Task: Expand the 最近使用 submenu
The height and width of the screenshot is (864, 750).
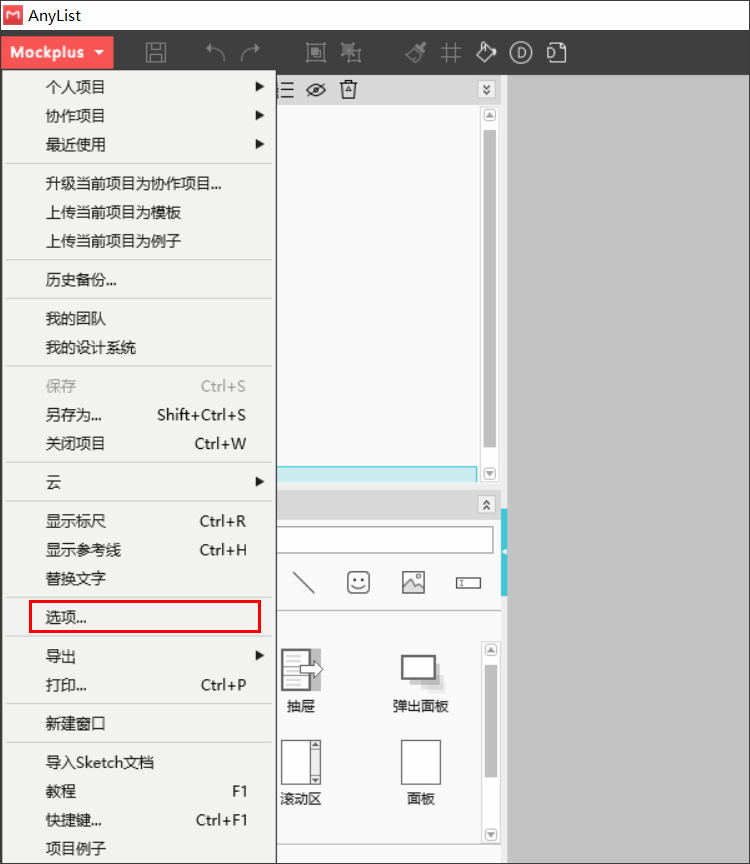Action: point(139,144)
